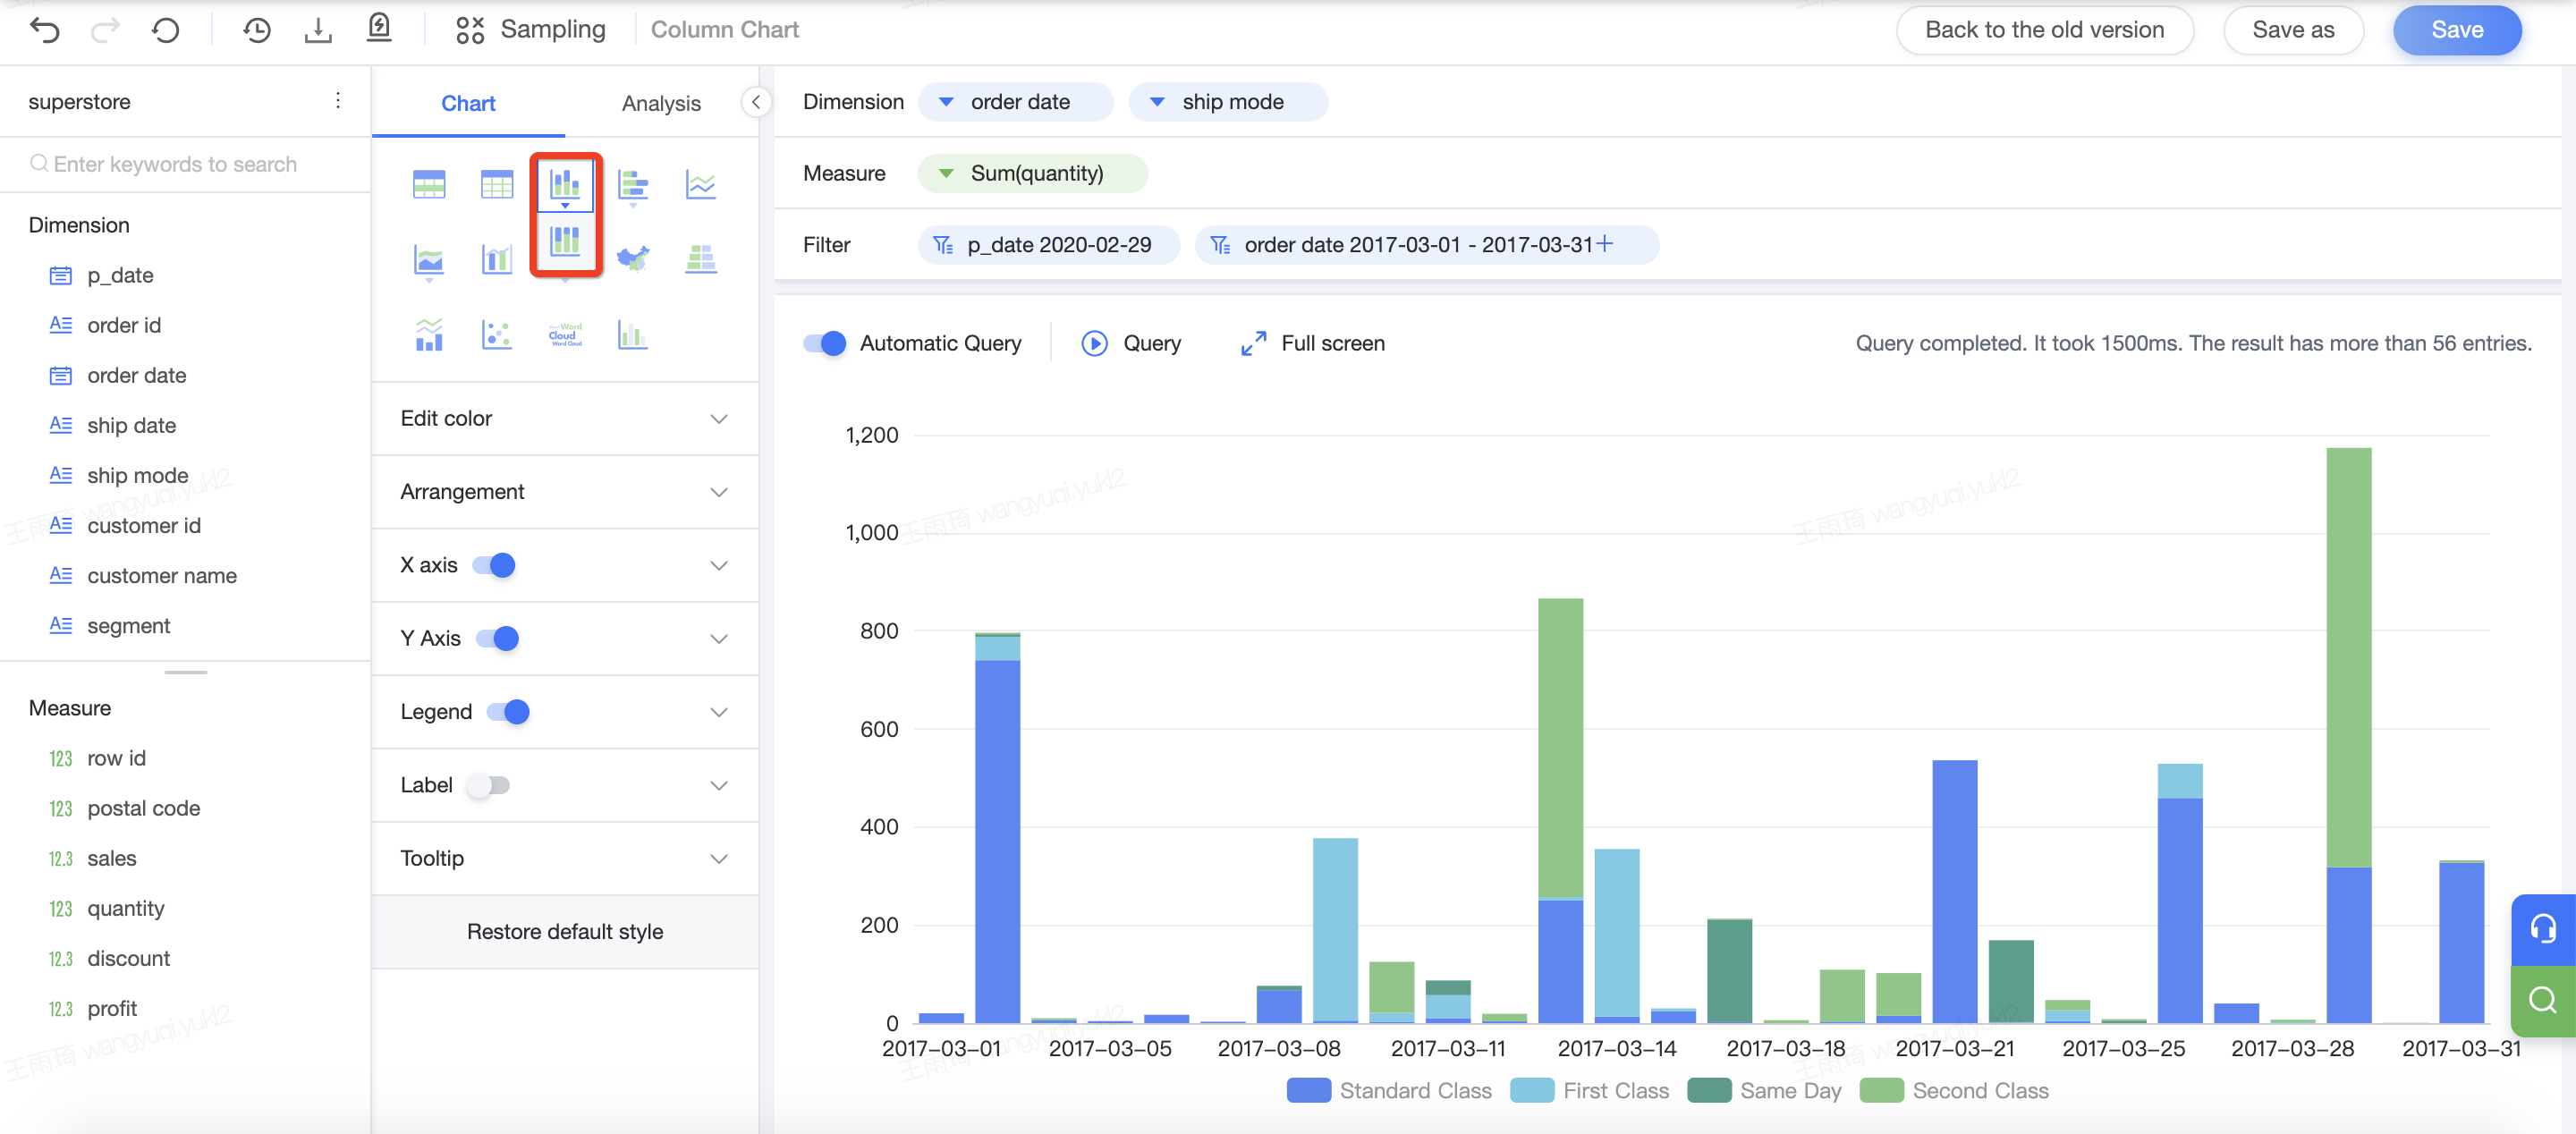Select the detail table chart type
The image size is (2576, 1134).
pyautogui.click(x=497, y=185)
